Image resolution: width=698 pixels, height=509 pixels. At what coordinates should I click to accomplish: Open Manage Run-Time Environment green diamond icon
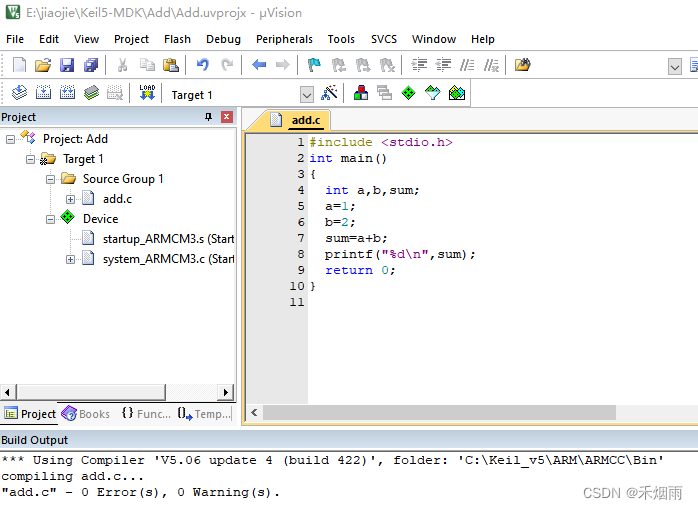408,94
